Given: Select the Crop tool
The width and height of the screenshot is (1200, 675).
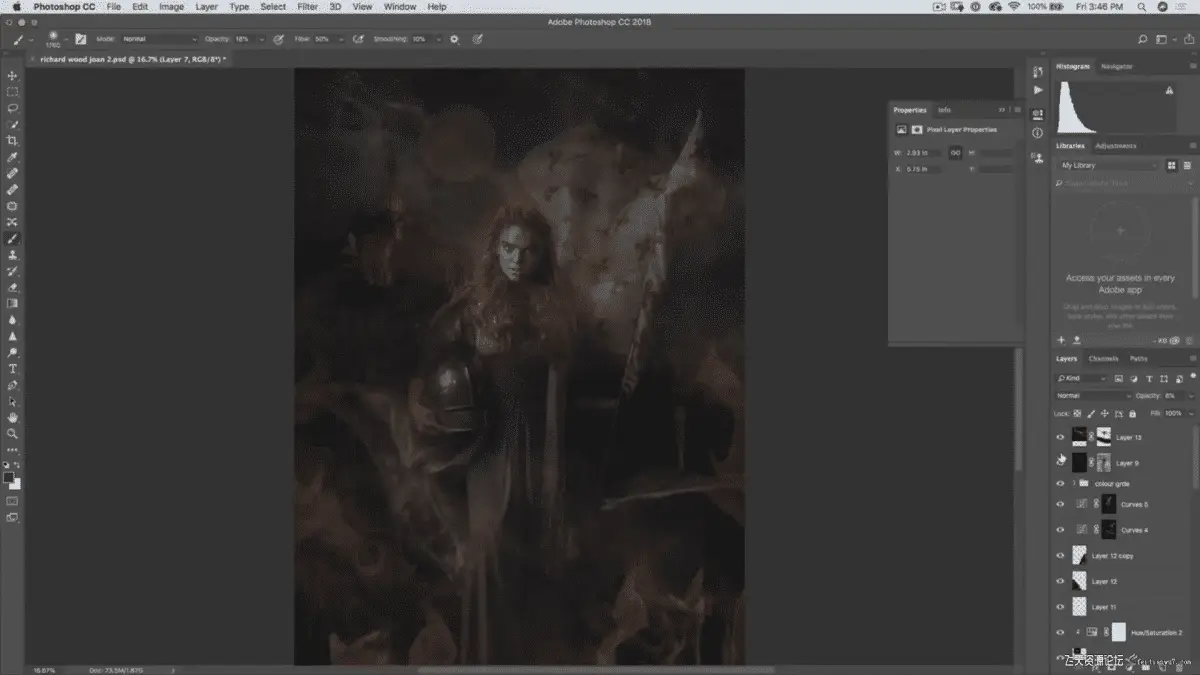Looking at the screenshot, I should pos(13,141).
